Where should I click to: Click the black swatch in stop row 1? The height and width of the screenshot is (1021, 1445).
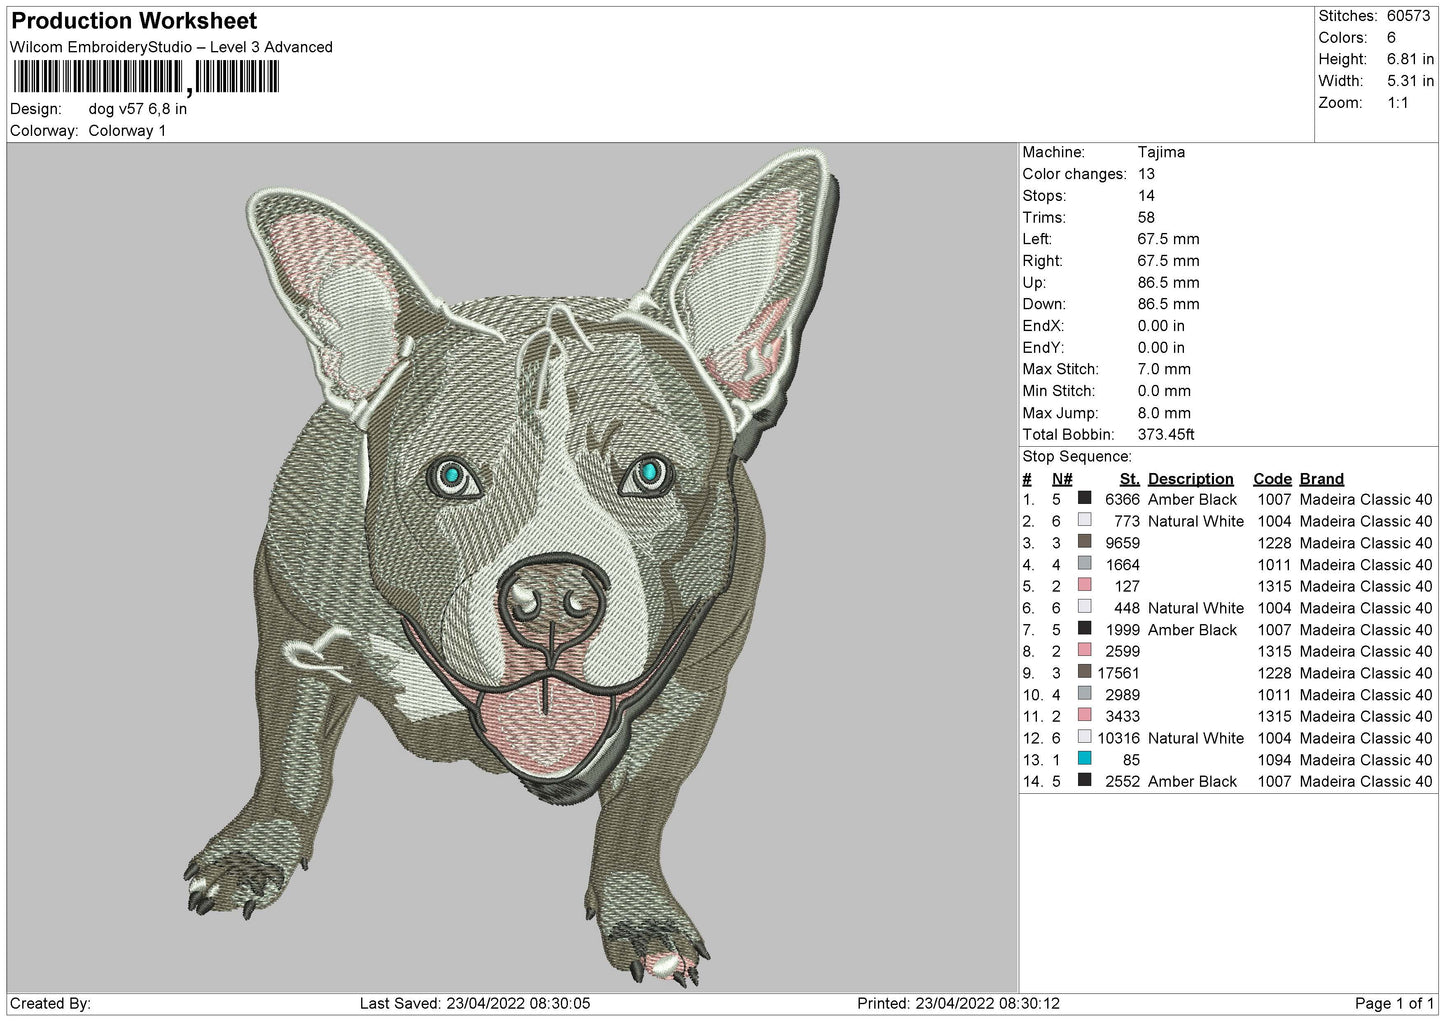1084,498
